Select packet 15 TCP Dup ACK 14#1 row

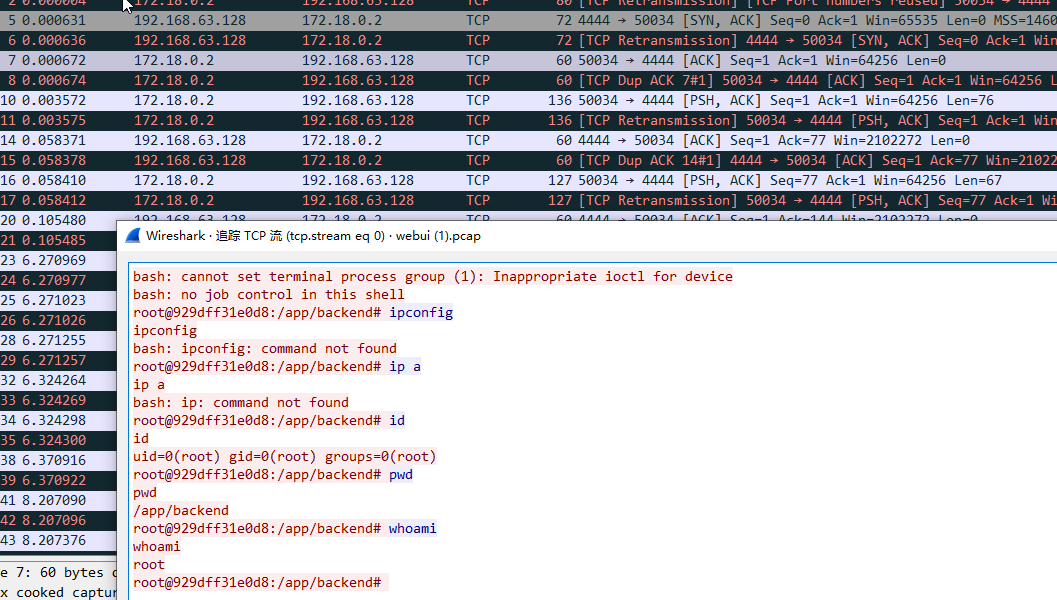pyautogui.click(x=528, y=160)
